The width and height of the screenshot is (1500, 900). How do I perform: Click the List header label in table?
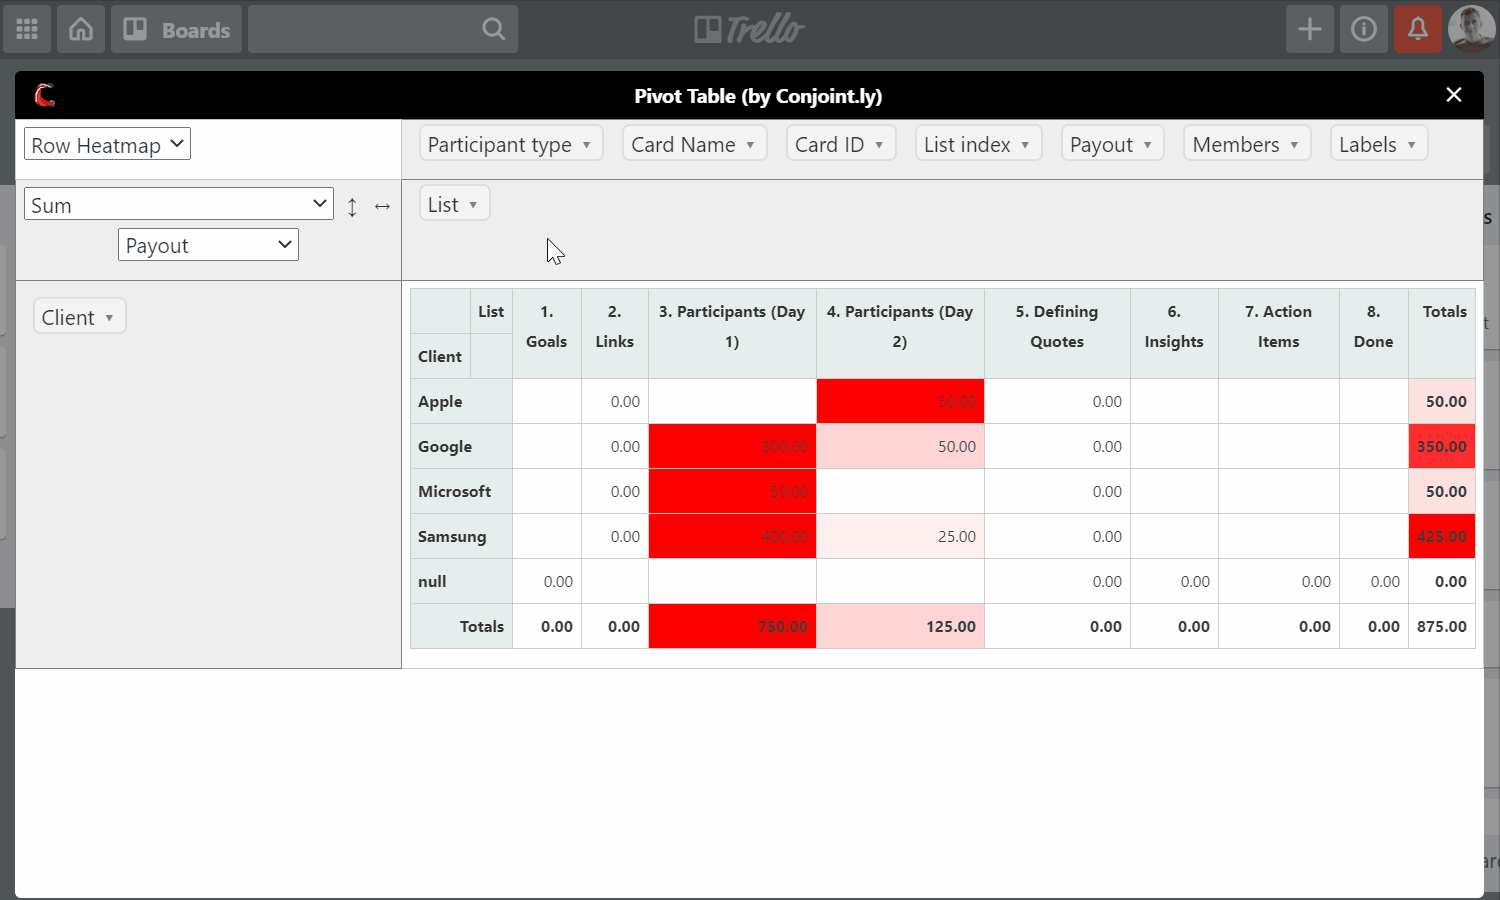click(491, 311)
